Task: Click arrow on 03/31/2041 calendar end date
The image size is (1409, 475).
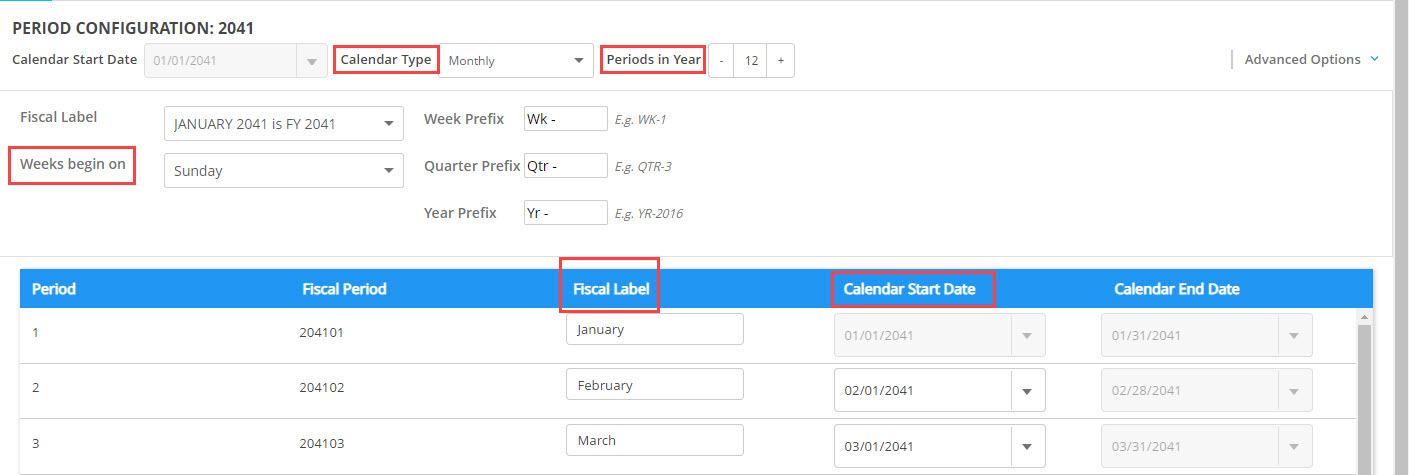Action: coord(1294,447)
